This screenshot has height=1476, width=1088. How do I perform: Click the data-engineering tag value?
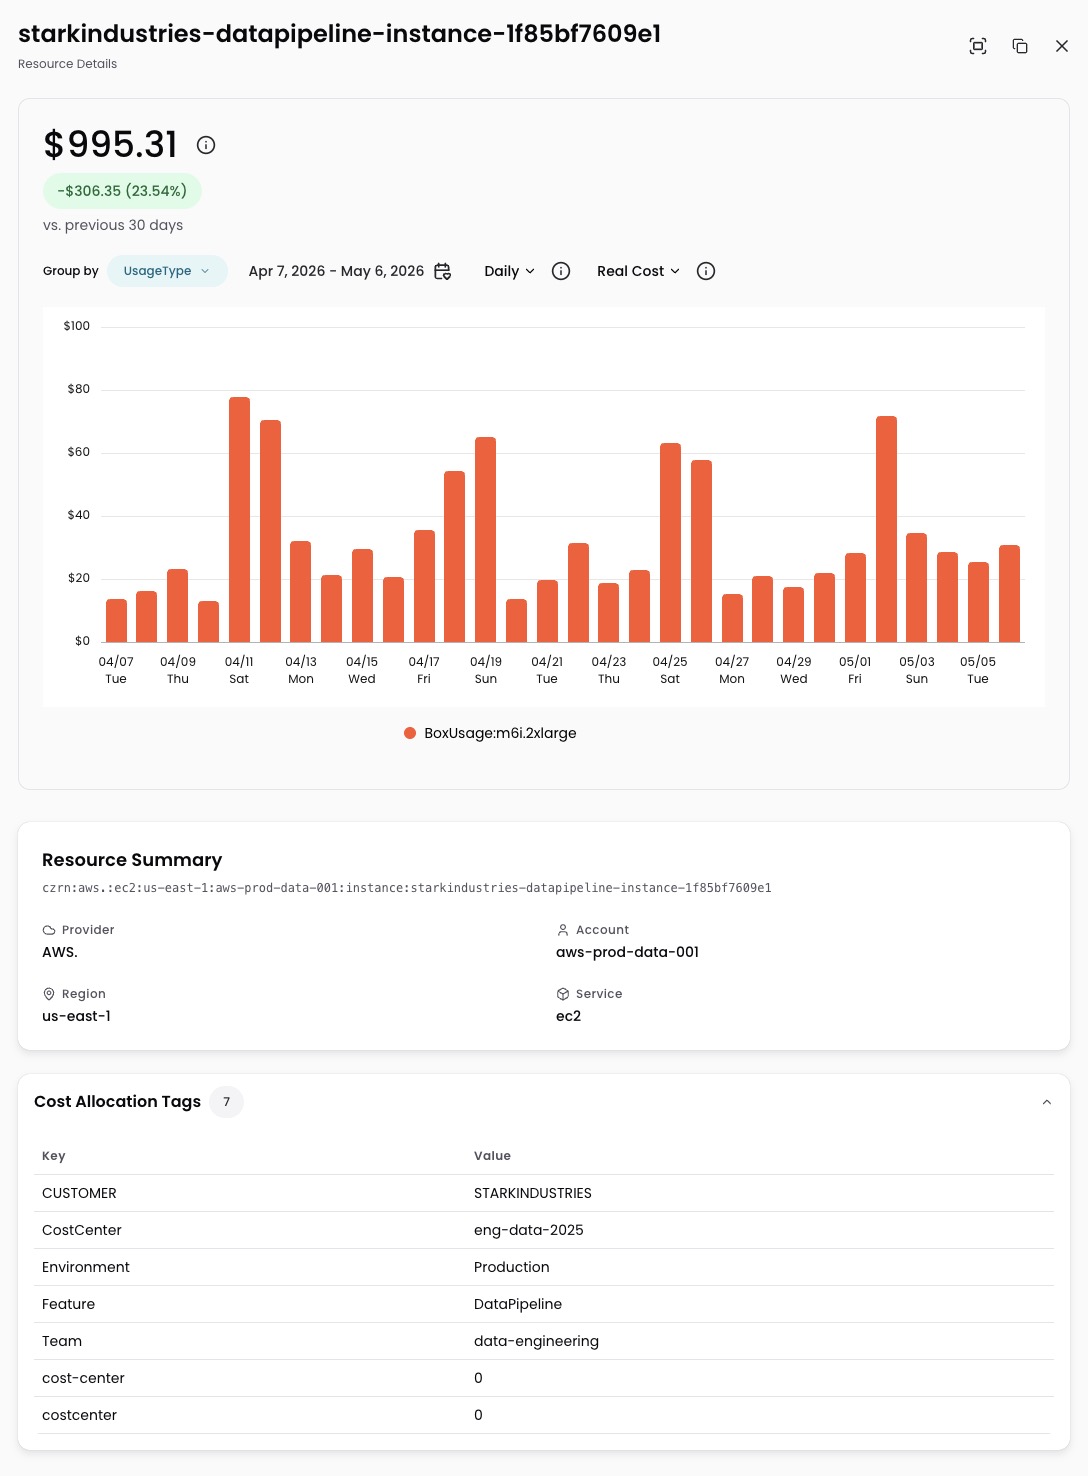pos(537,1341)
